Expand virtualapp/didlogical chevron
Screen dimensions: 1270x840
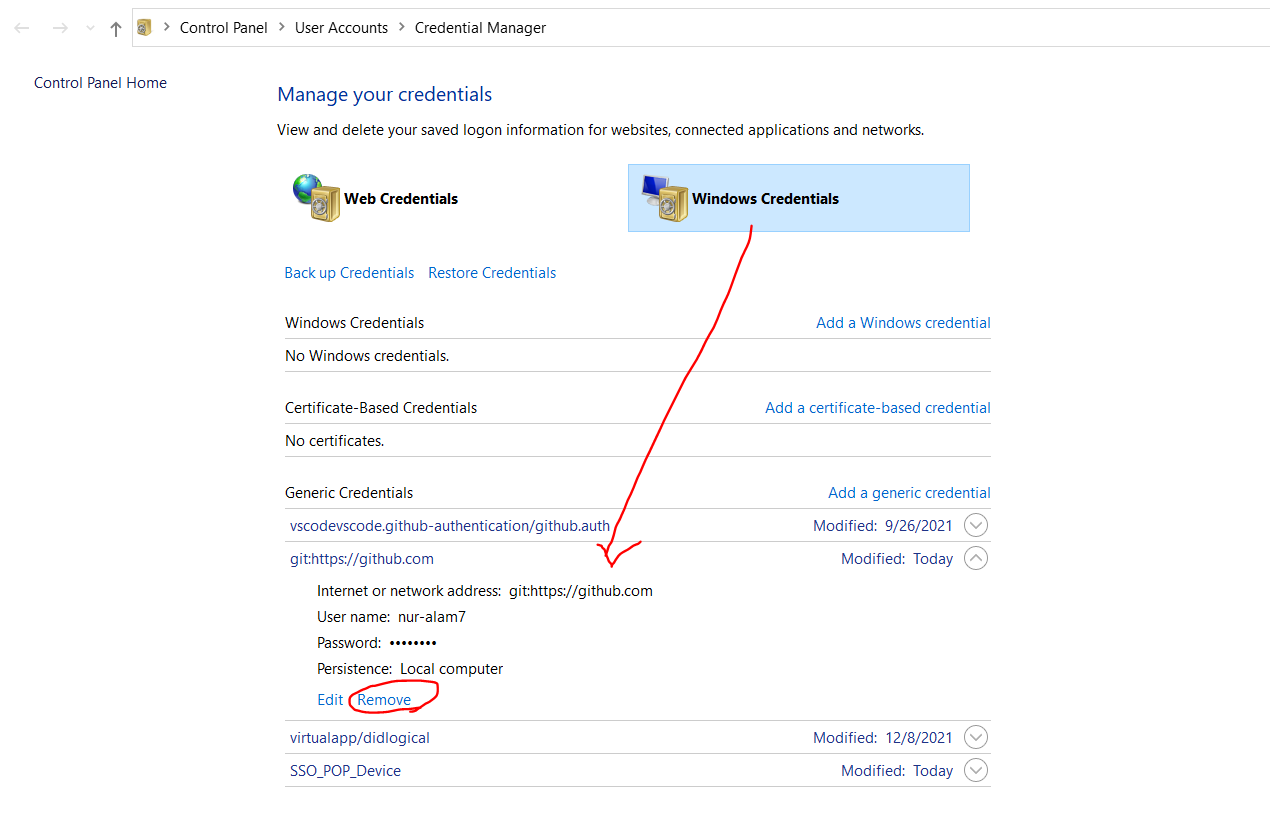(976, 737)
